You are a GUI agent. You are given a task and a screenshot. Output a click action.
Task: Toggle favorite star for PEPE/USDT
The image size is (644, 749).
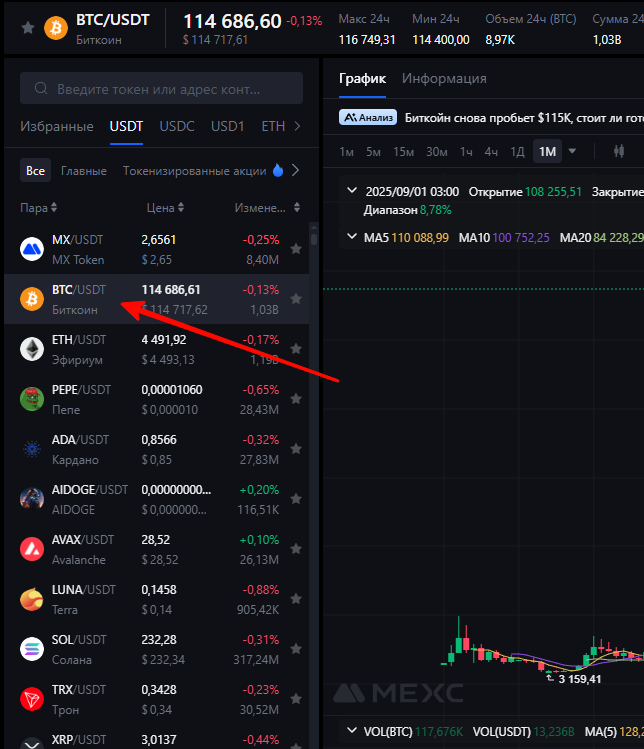pyautogui.click(x=296, y=399)
